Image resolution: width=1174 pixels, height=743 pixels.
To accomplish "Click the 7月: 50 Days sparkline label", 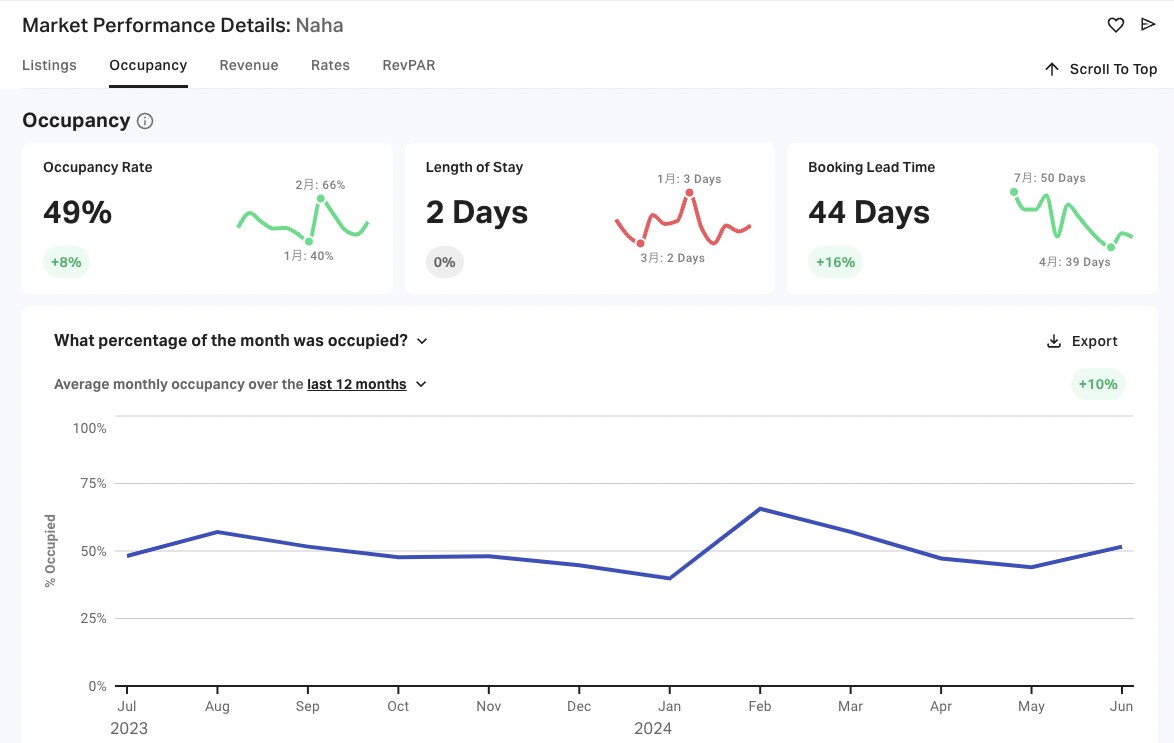I will click(1050, 178).
